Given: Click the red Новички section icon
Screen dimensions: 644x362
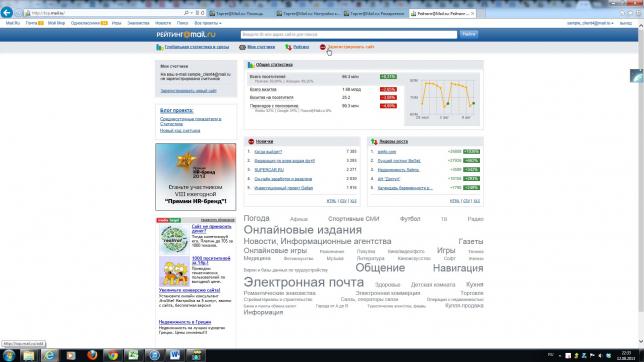Looking at the screenshot, I should click(x=251, y=141).
